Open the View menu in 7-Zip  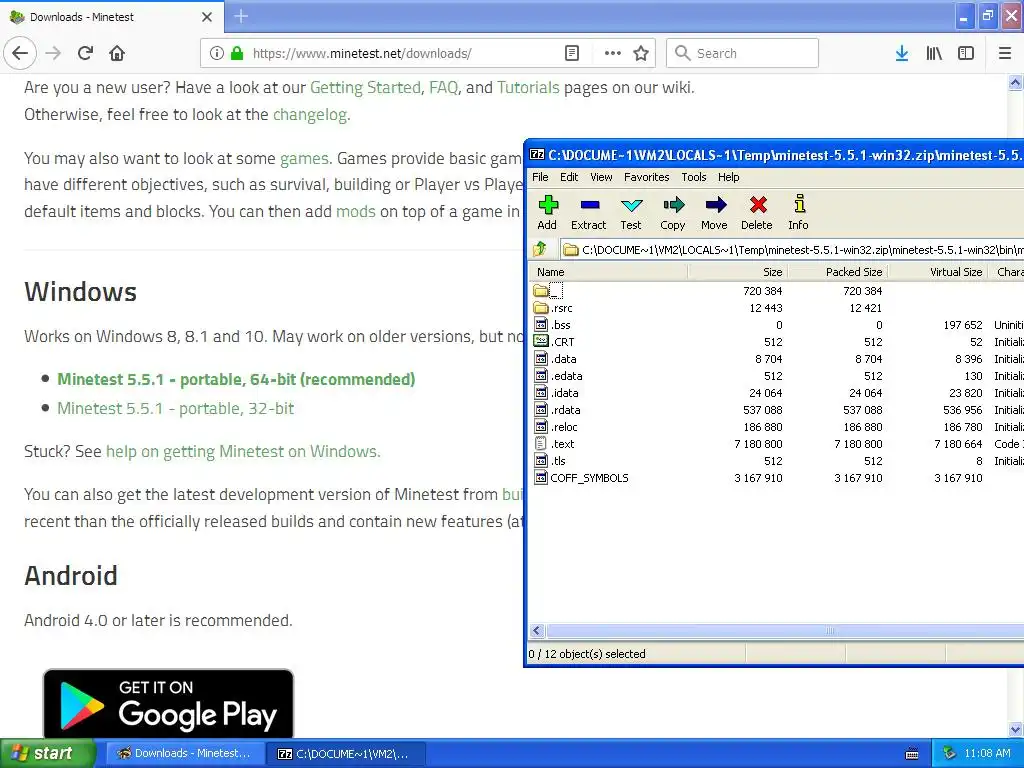601,177
